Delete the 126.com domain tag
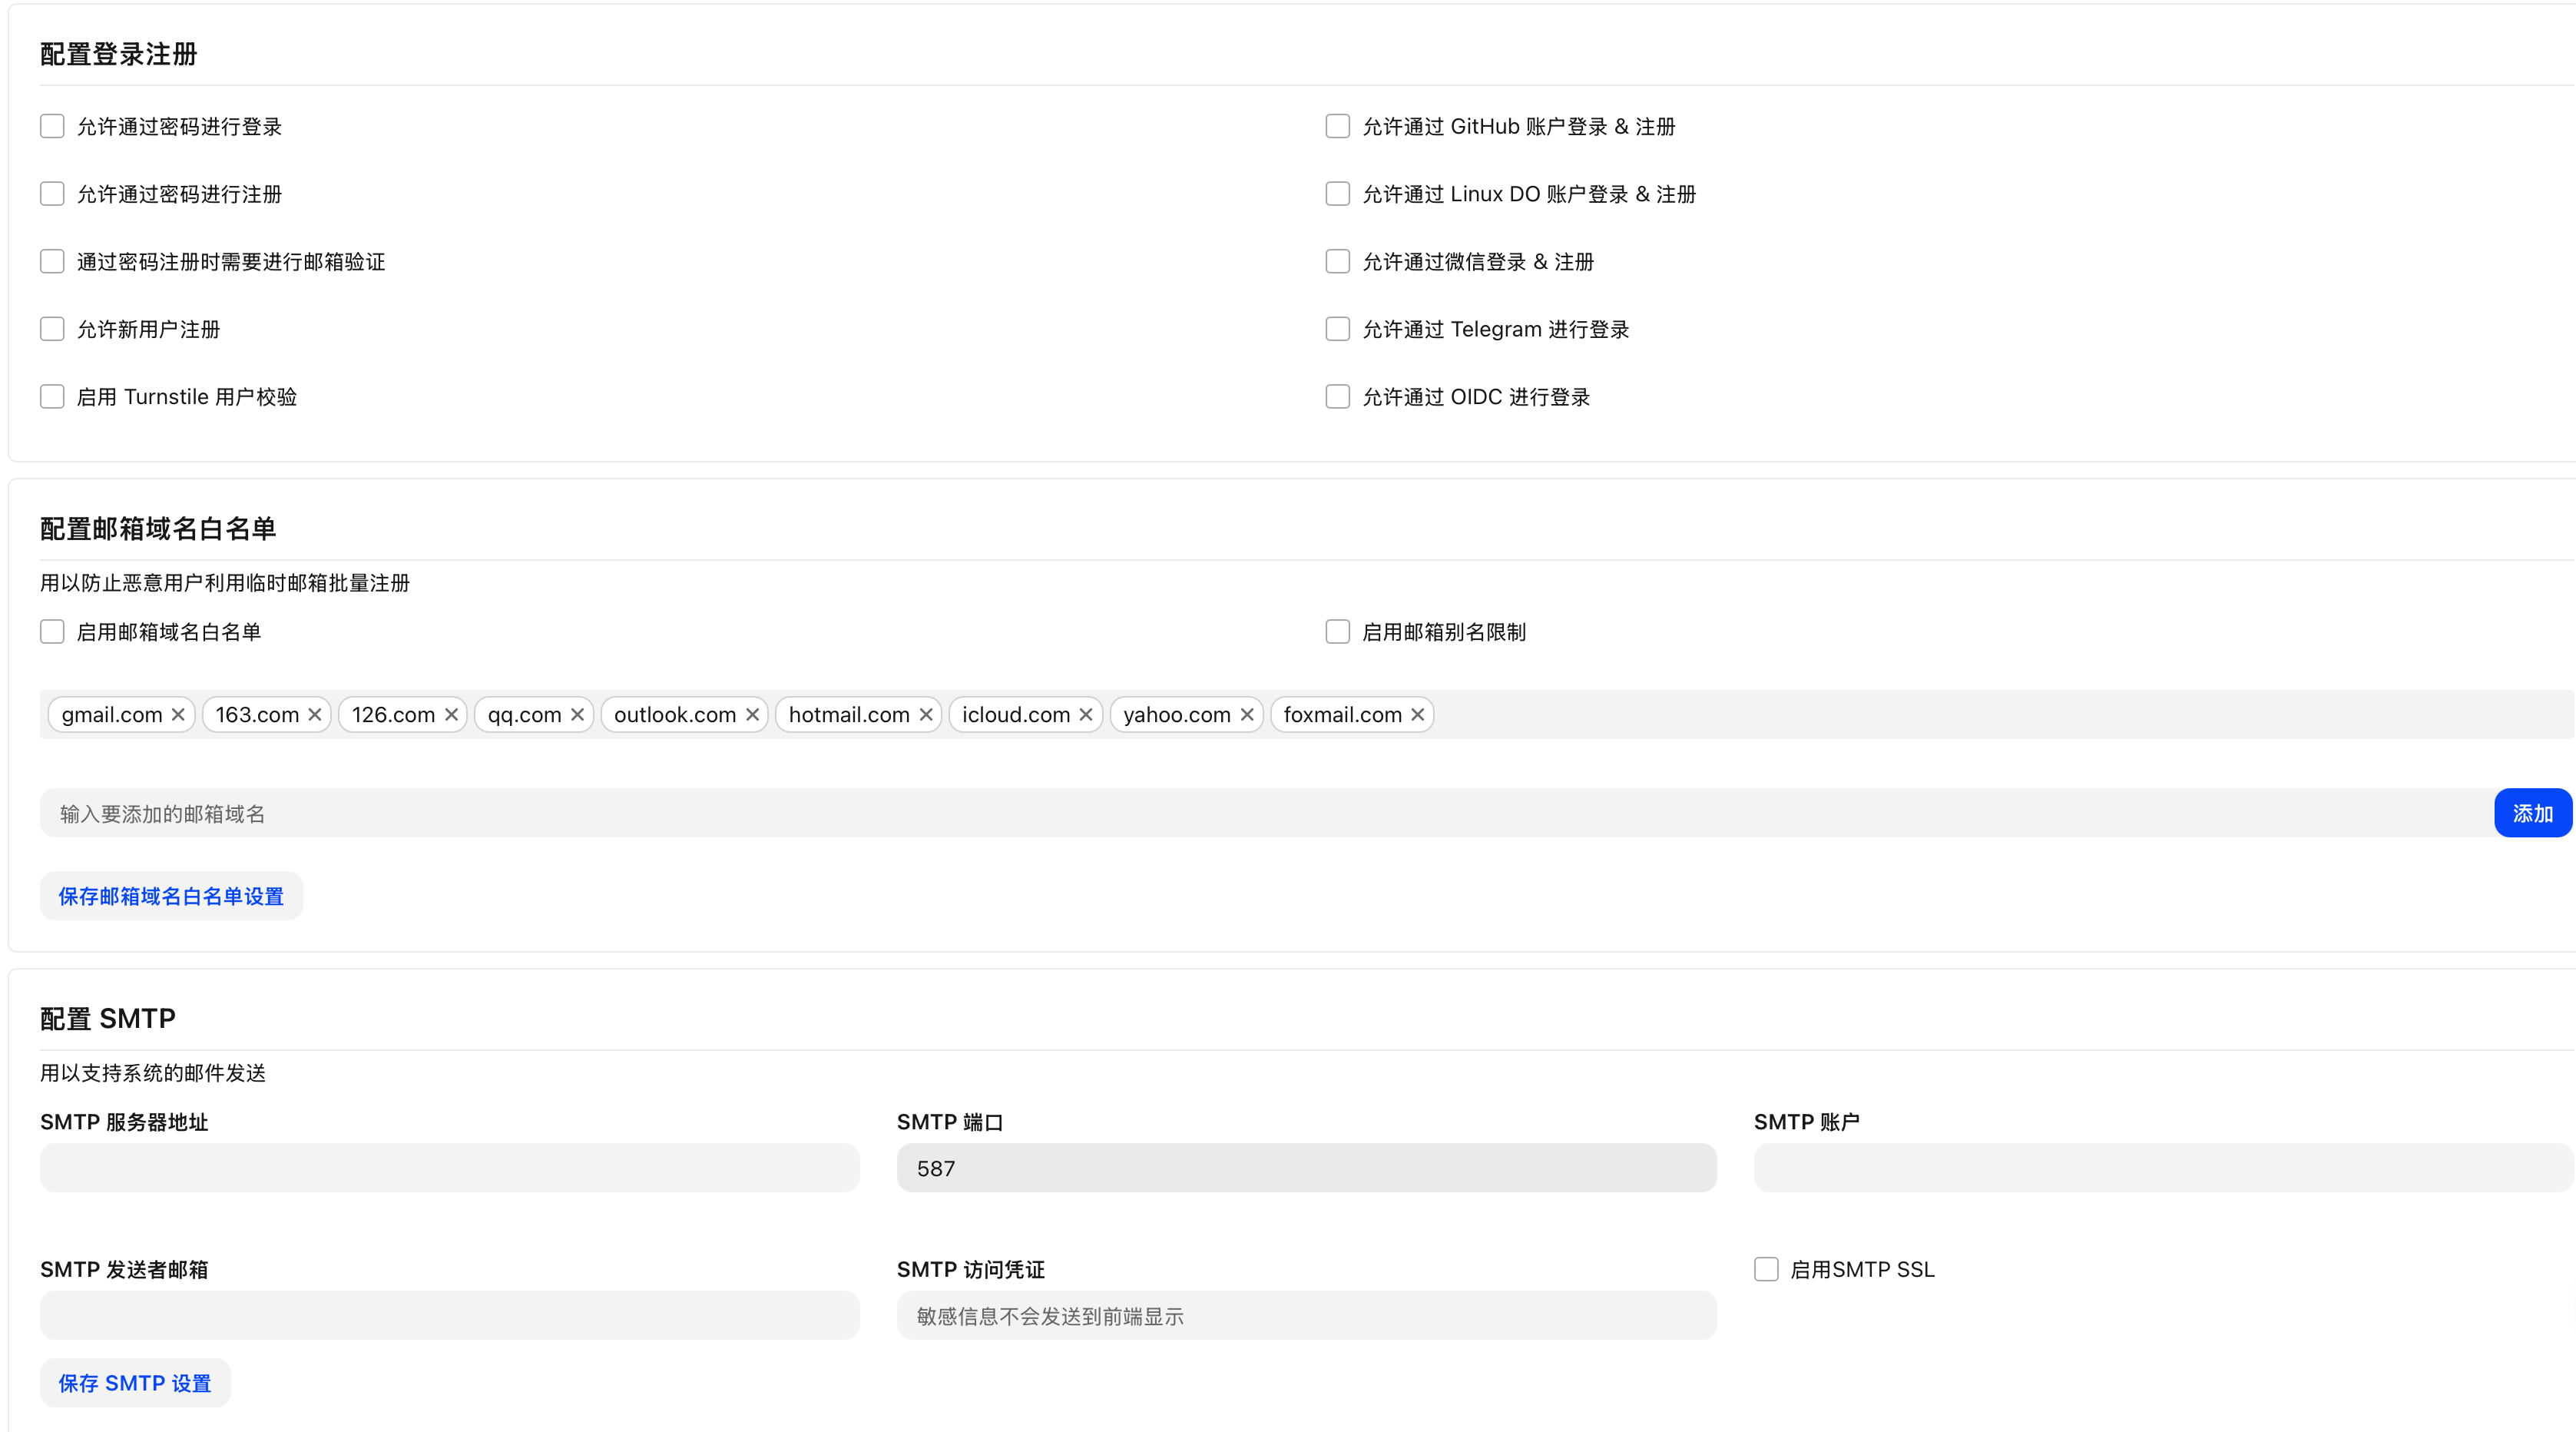 [451, 714]
